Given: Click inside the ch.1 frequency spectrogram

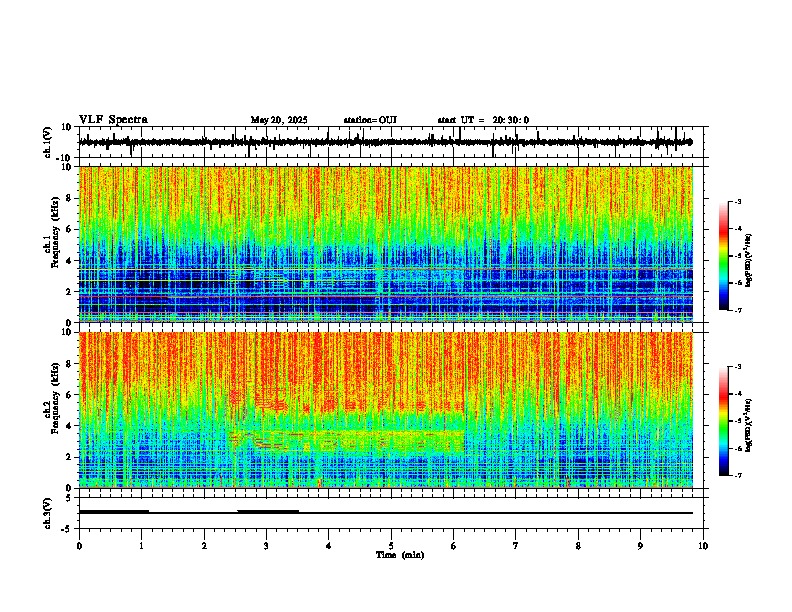Looking at the screenshot, I should click(x=386, y=244).
